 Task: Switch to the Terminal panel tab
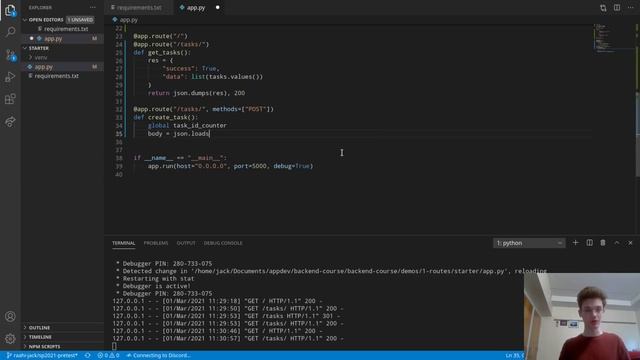123,243
